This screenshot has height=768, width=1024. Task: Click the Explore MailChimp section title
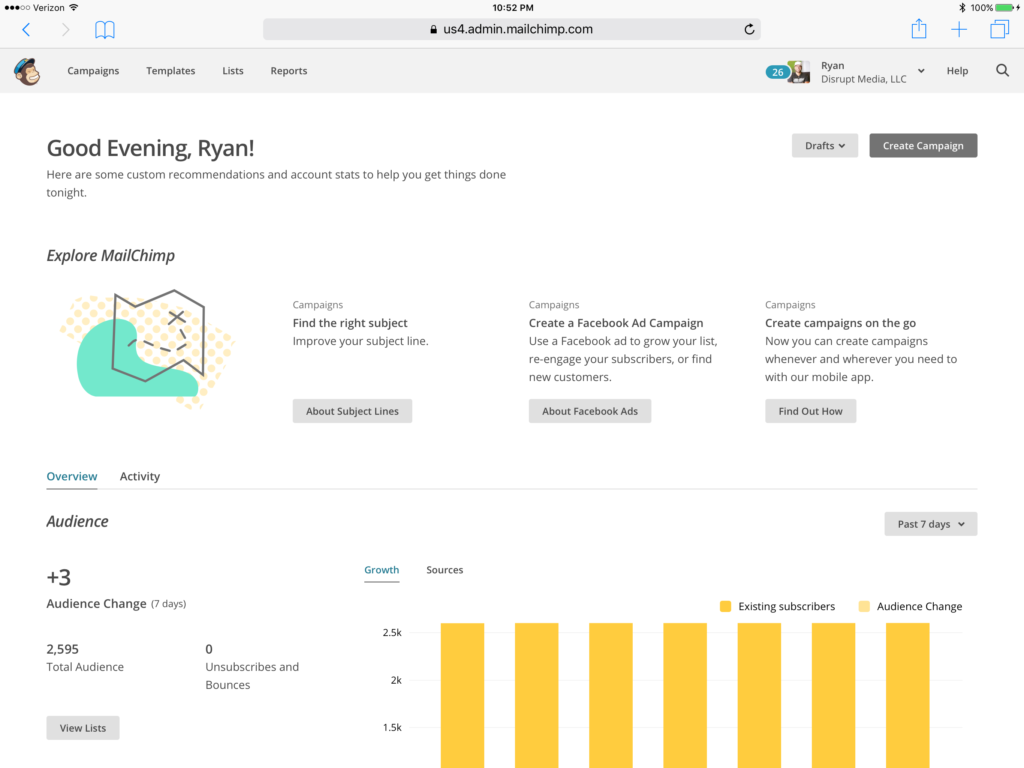110,255
